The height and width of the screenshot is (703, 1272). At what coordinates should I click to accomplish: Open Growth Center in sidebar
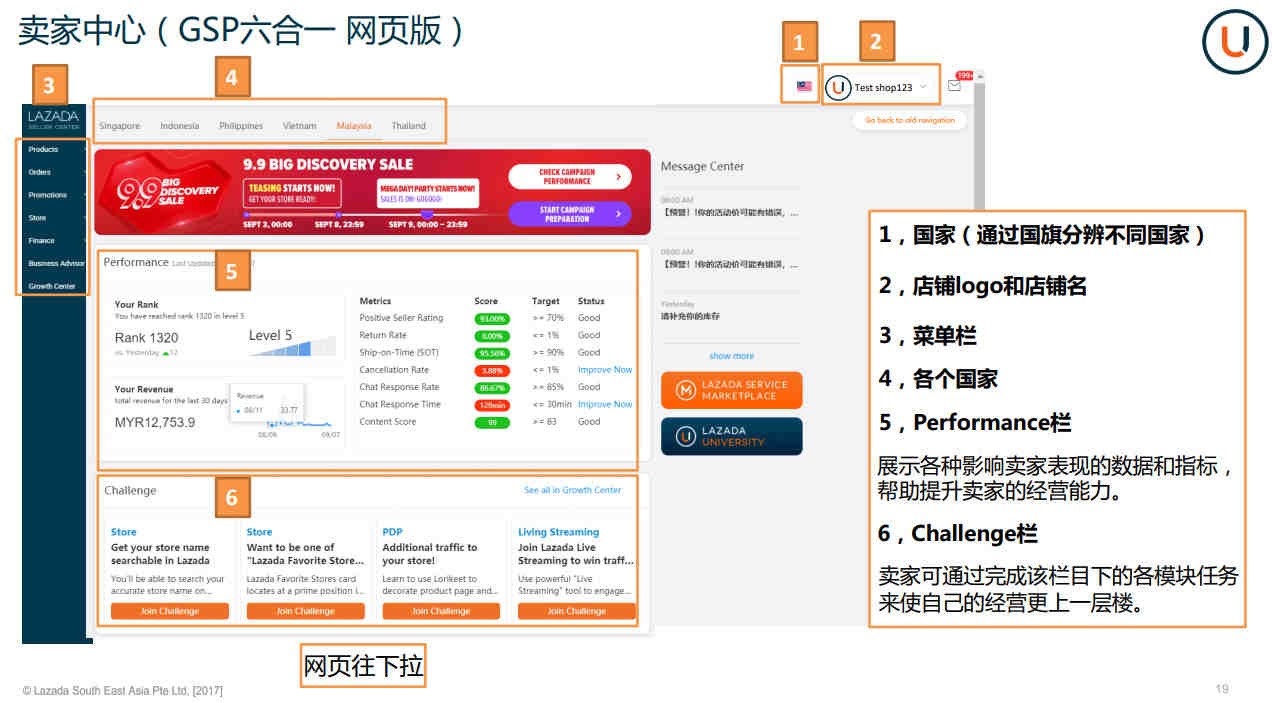52,286
